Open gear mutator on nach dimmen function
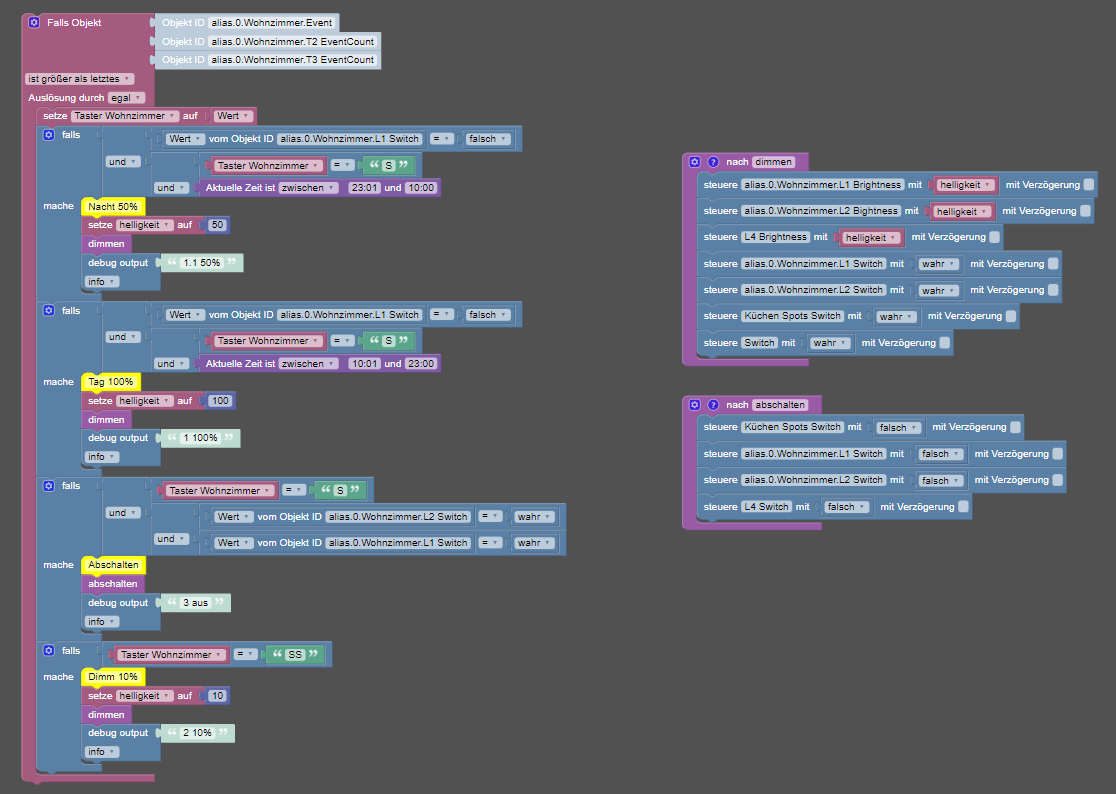 coord(695,162)
